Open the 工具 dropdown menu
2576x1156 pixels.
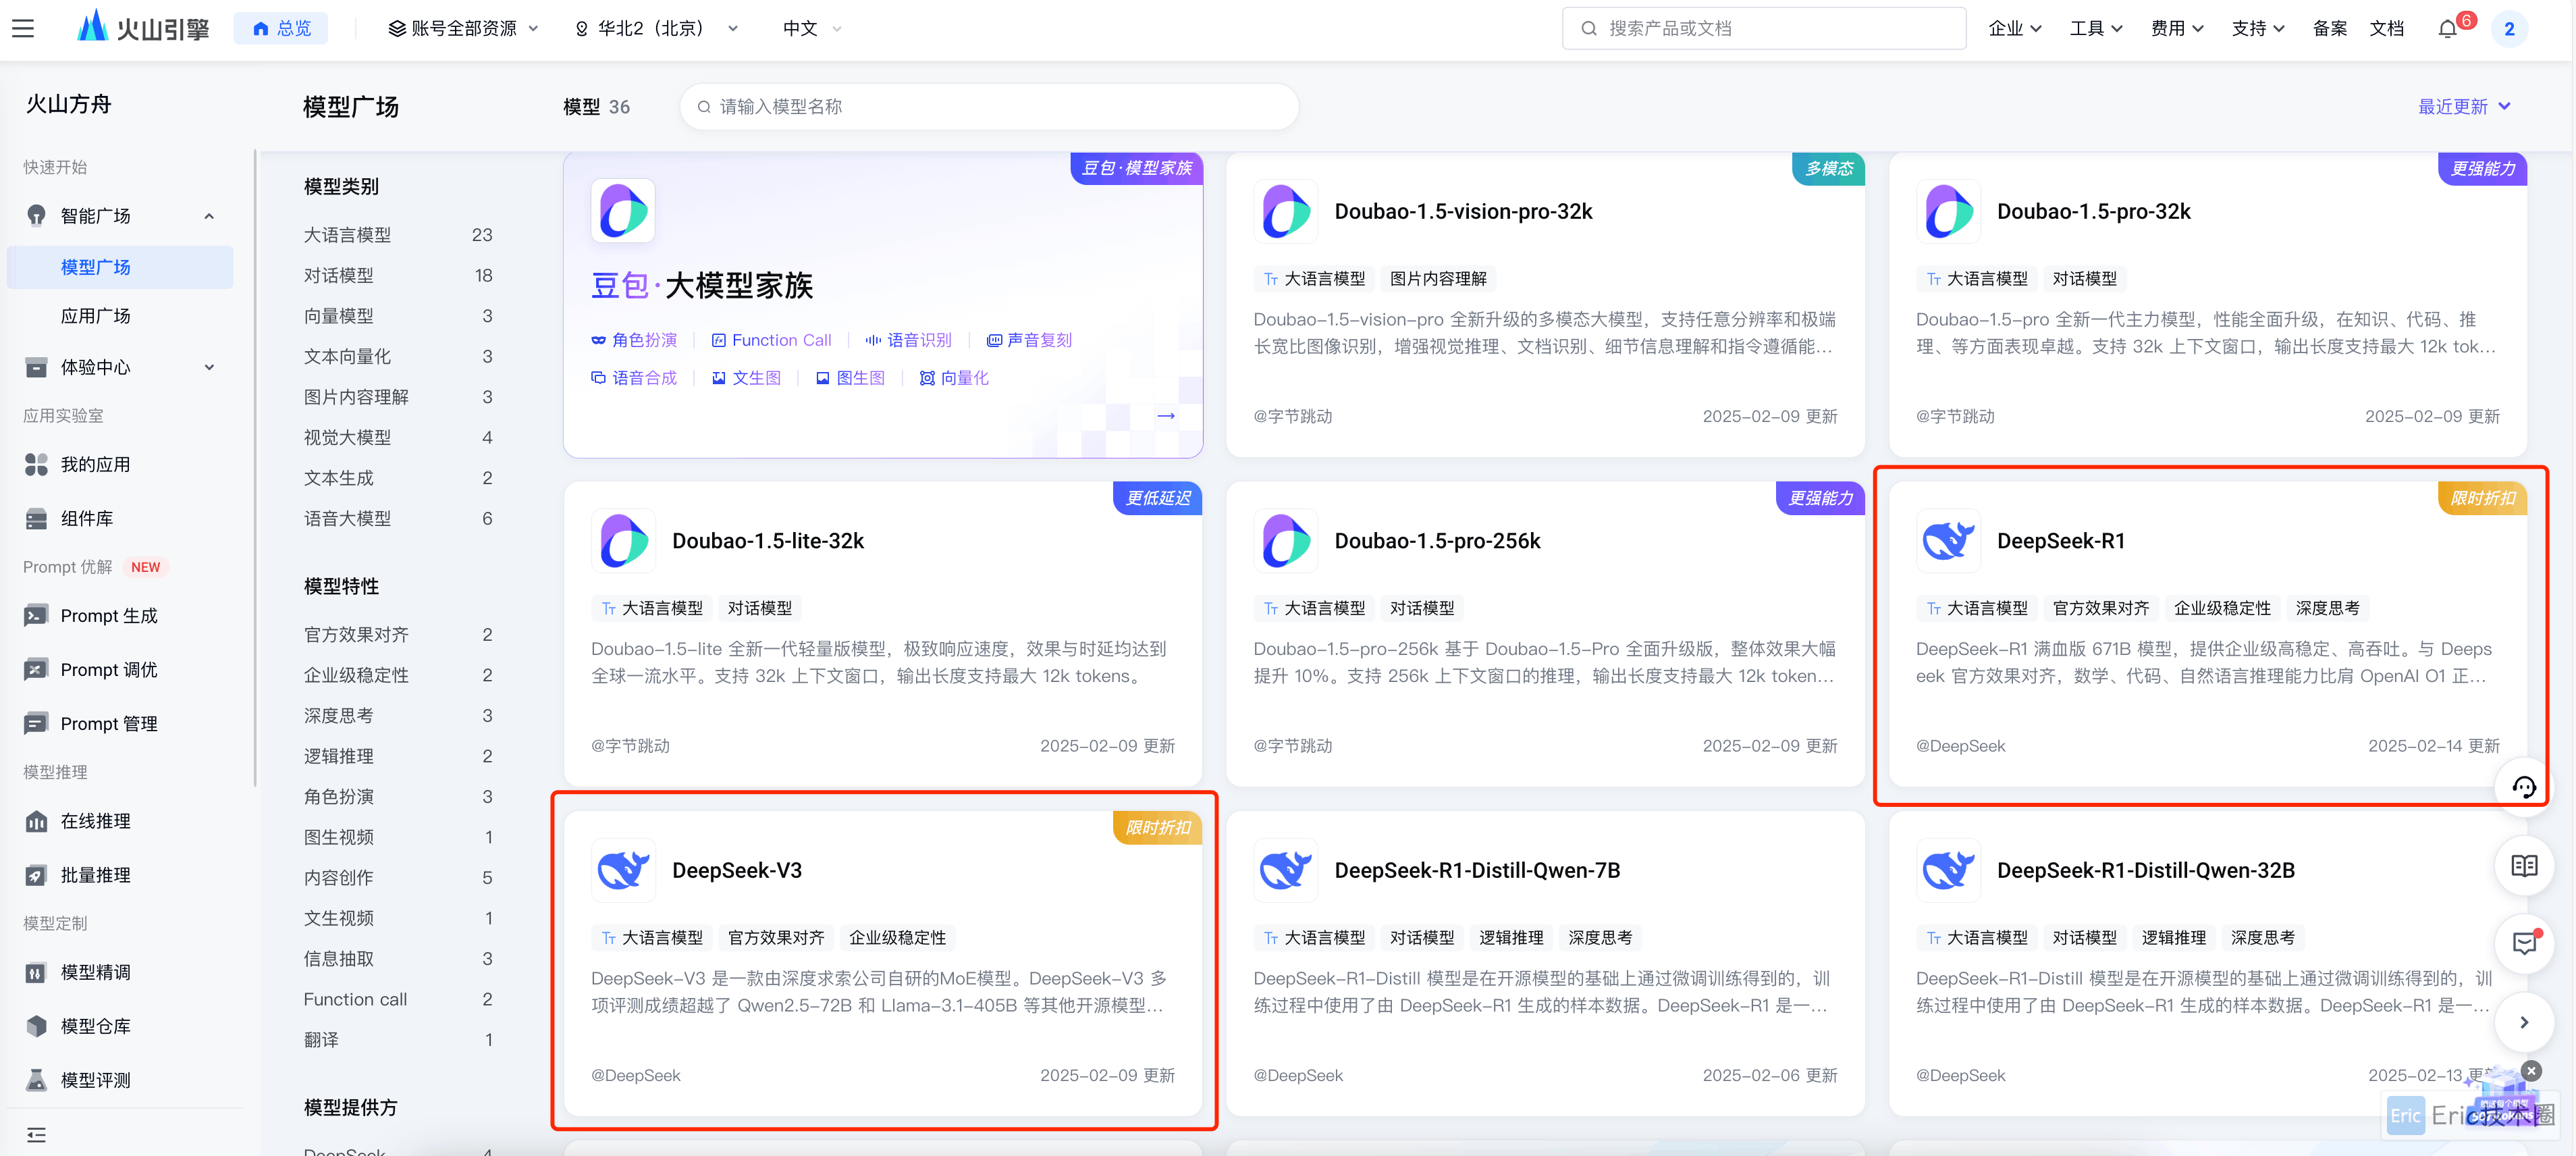(x=2095, y=29)
